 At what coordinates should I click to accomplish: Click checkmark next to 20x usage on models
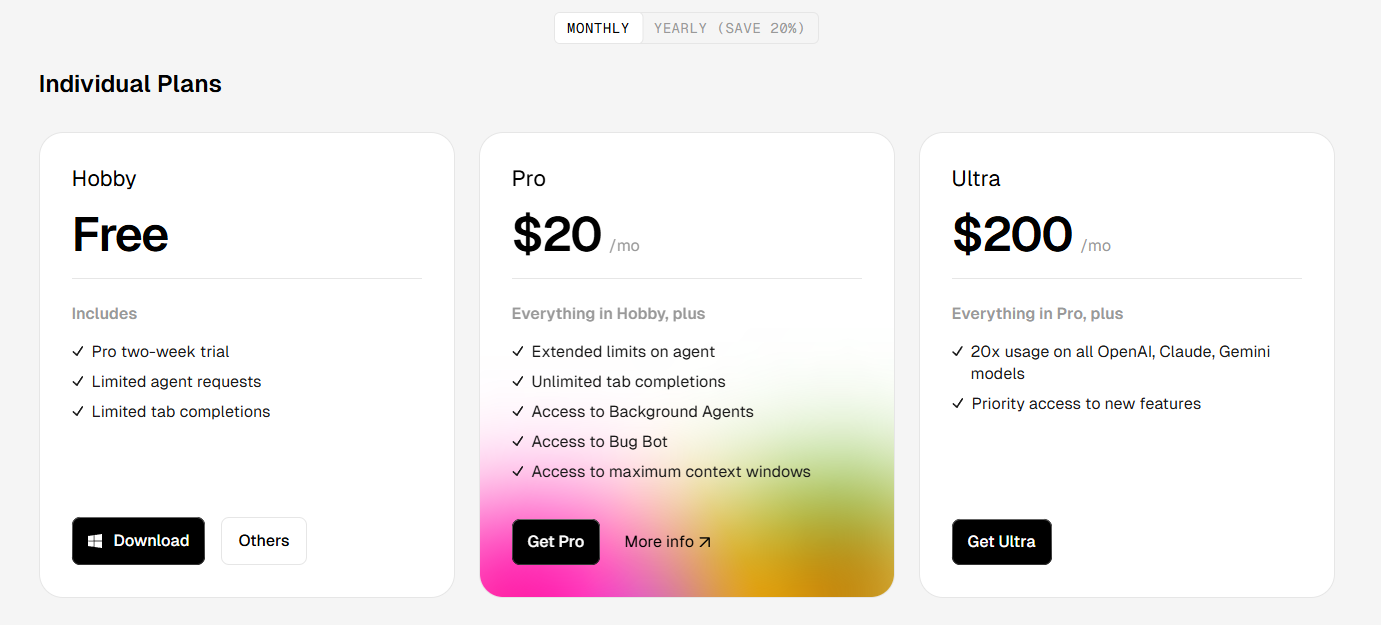[958, 352]
